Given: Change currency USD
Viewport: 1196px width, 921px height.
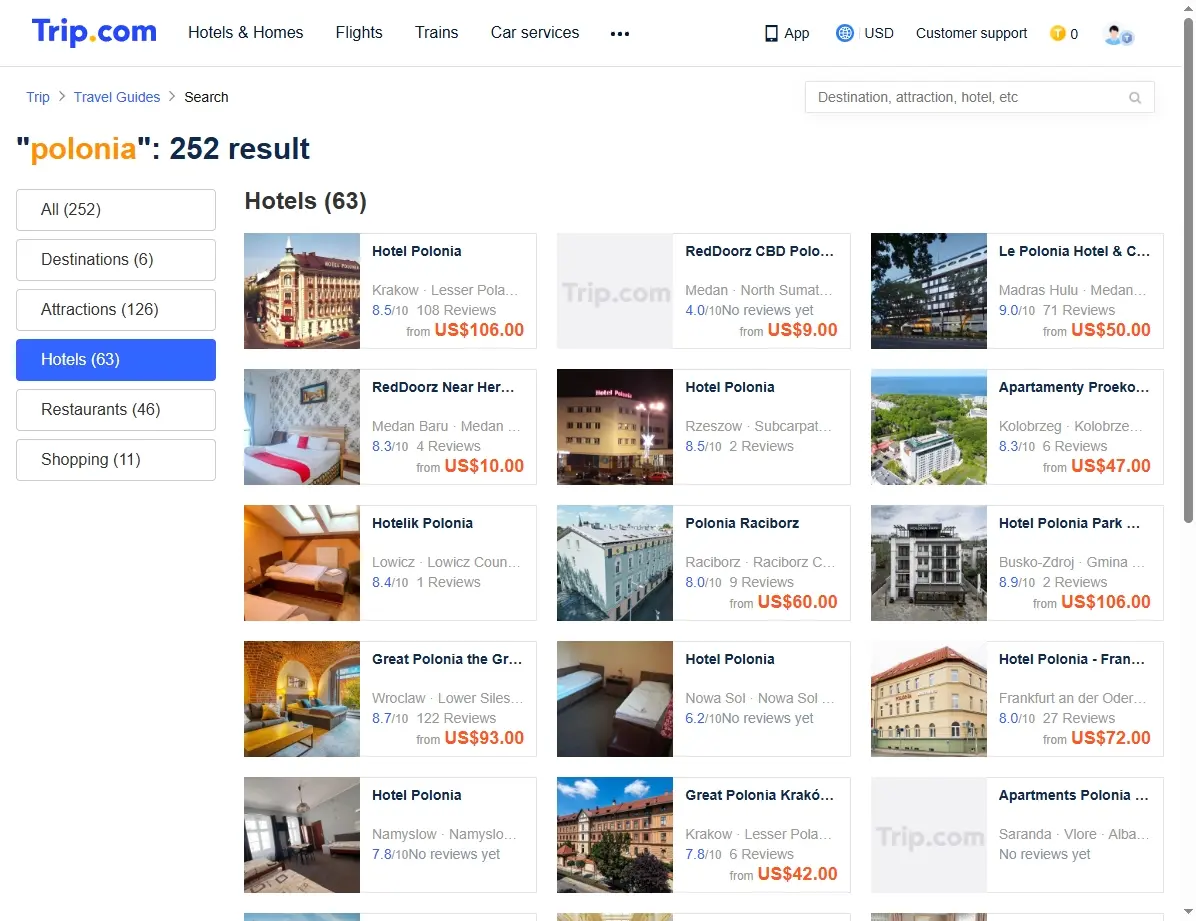Looking at the screenshot, I should pyautogui.click(x=879, y=34).
